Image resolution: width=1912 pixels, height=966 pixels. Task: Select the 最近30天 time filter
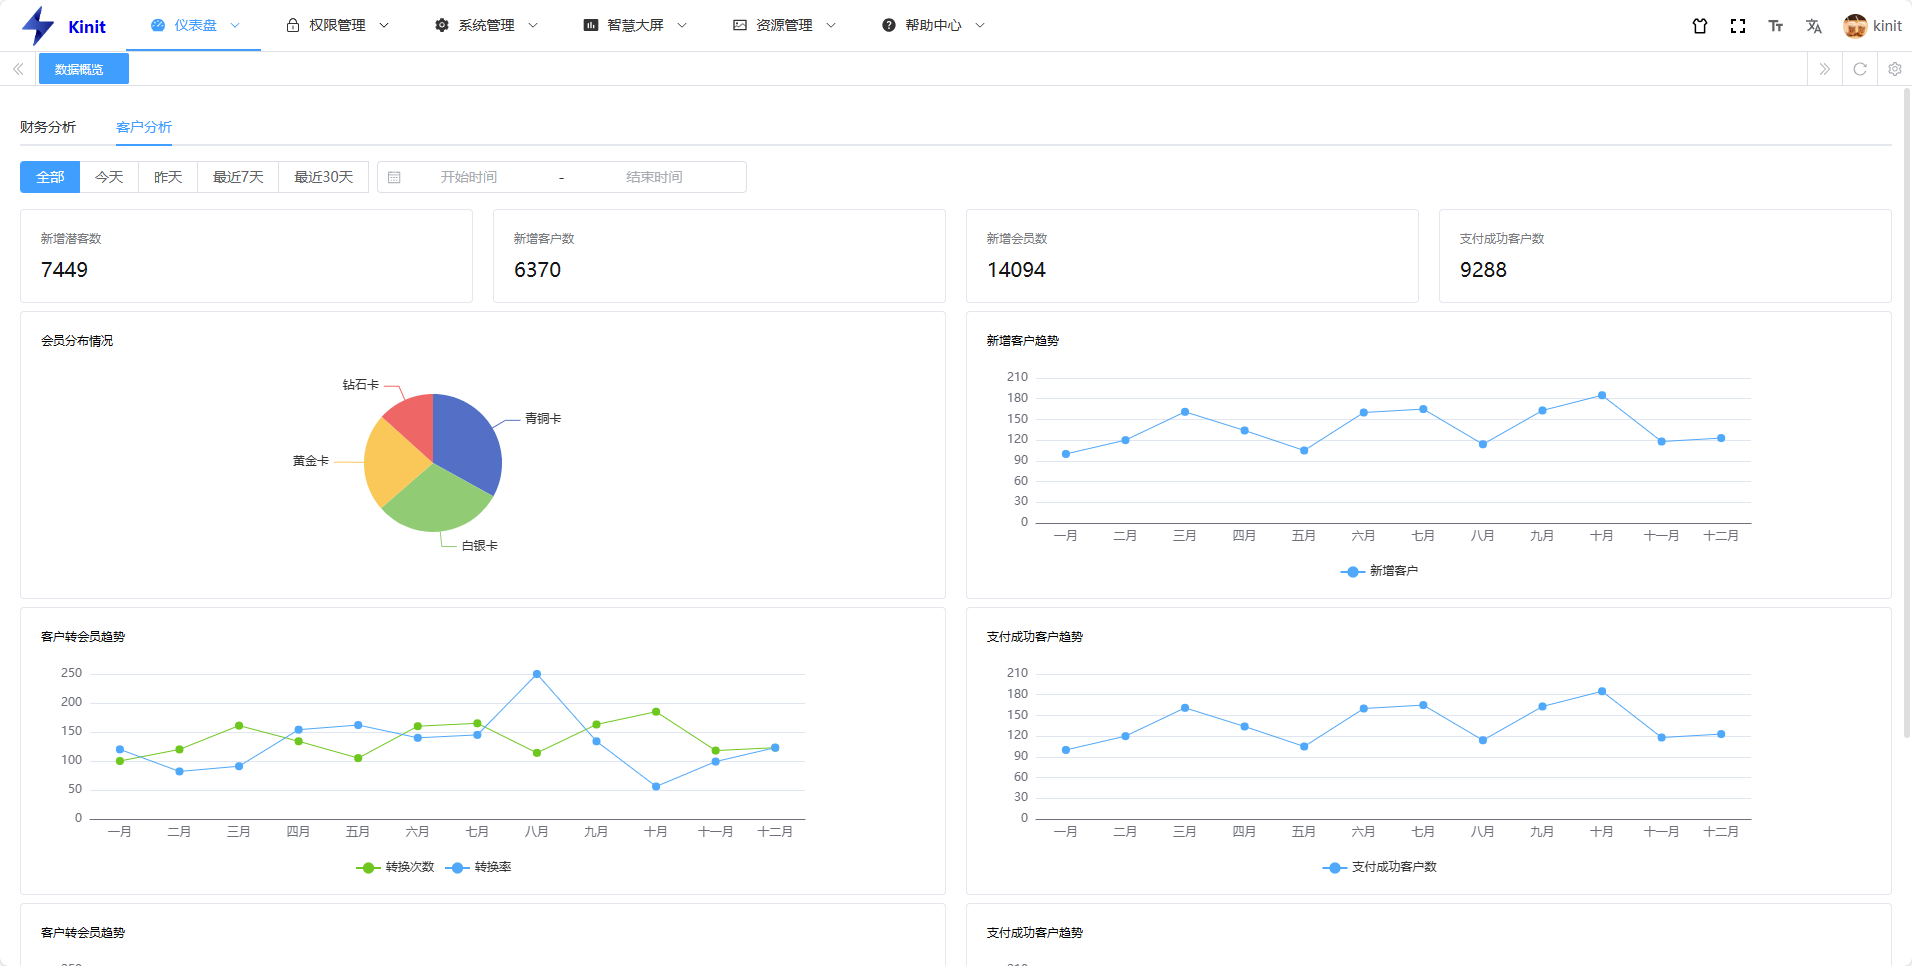click(324, 177)
